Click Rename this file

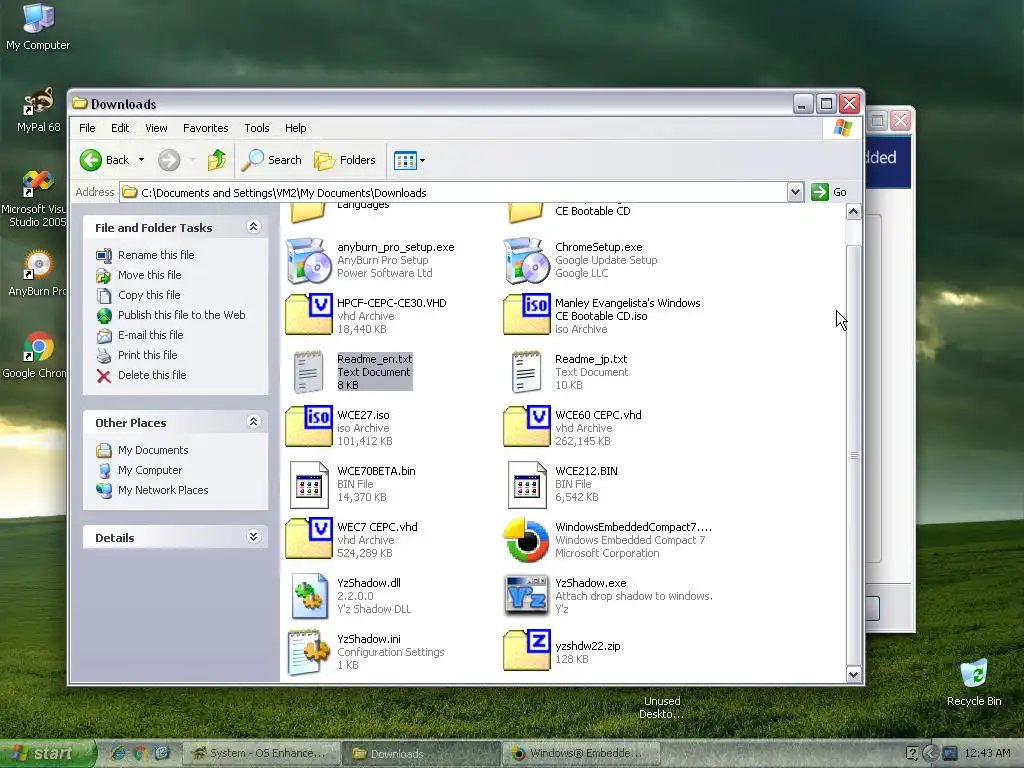point(156,255)
